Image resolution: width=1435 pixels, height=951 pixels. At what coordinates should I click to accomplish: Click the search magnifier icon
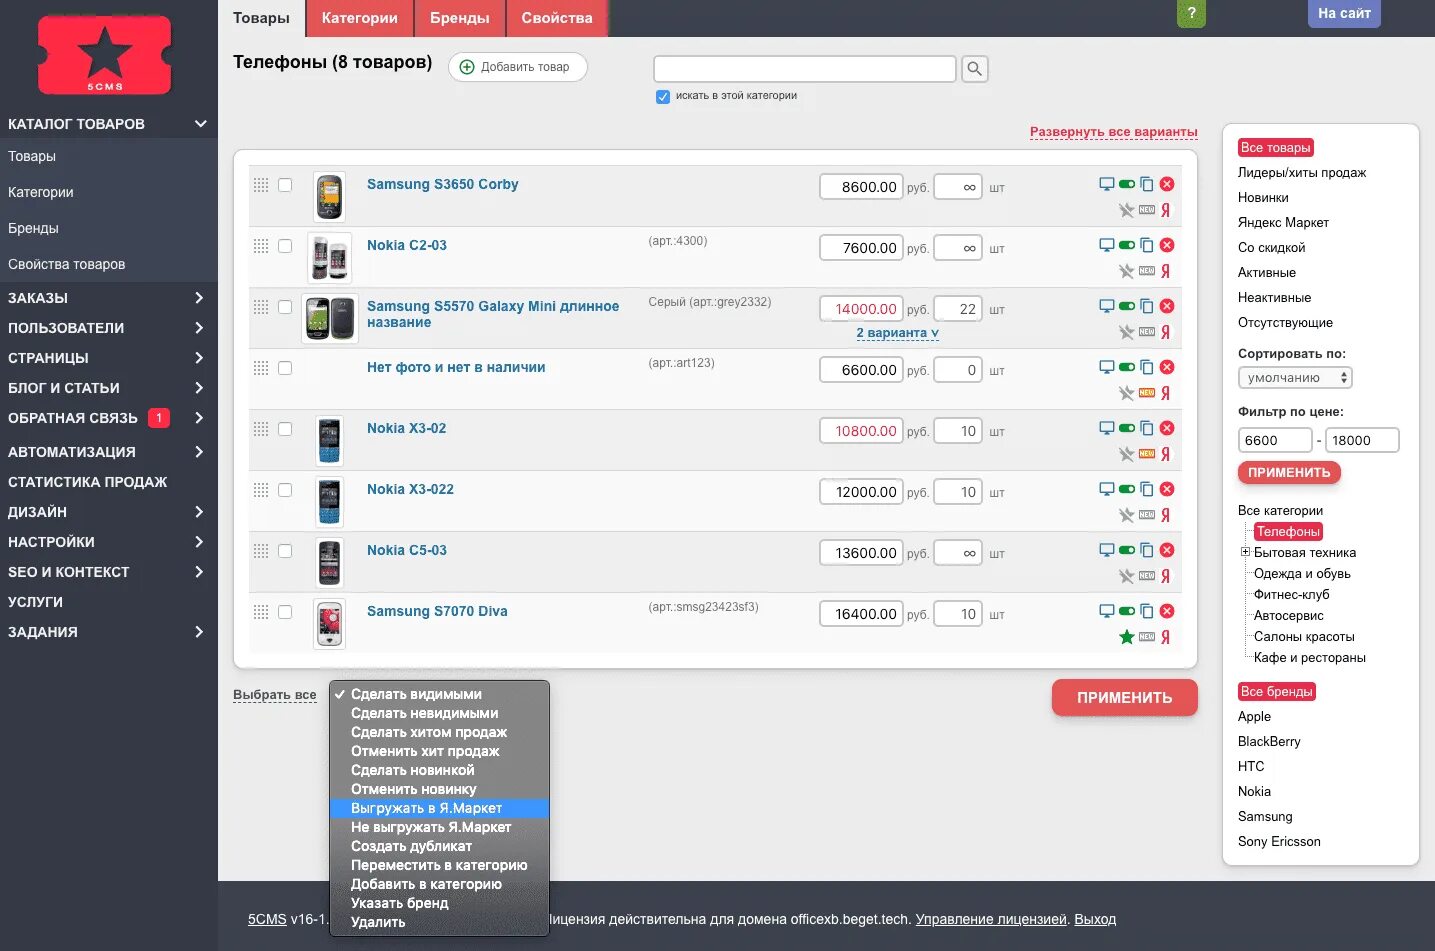[974, 69]
